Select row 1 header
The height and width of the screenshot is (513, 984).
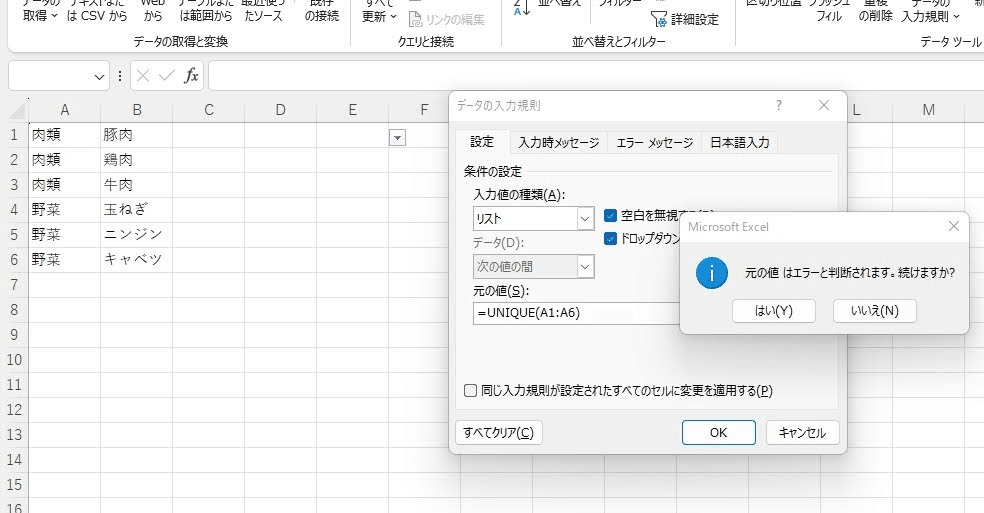(14, 134)
